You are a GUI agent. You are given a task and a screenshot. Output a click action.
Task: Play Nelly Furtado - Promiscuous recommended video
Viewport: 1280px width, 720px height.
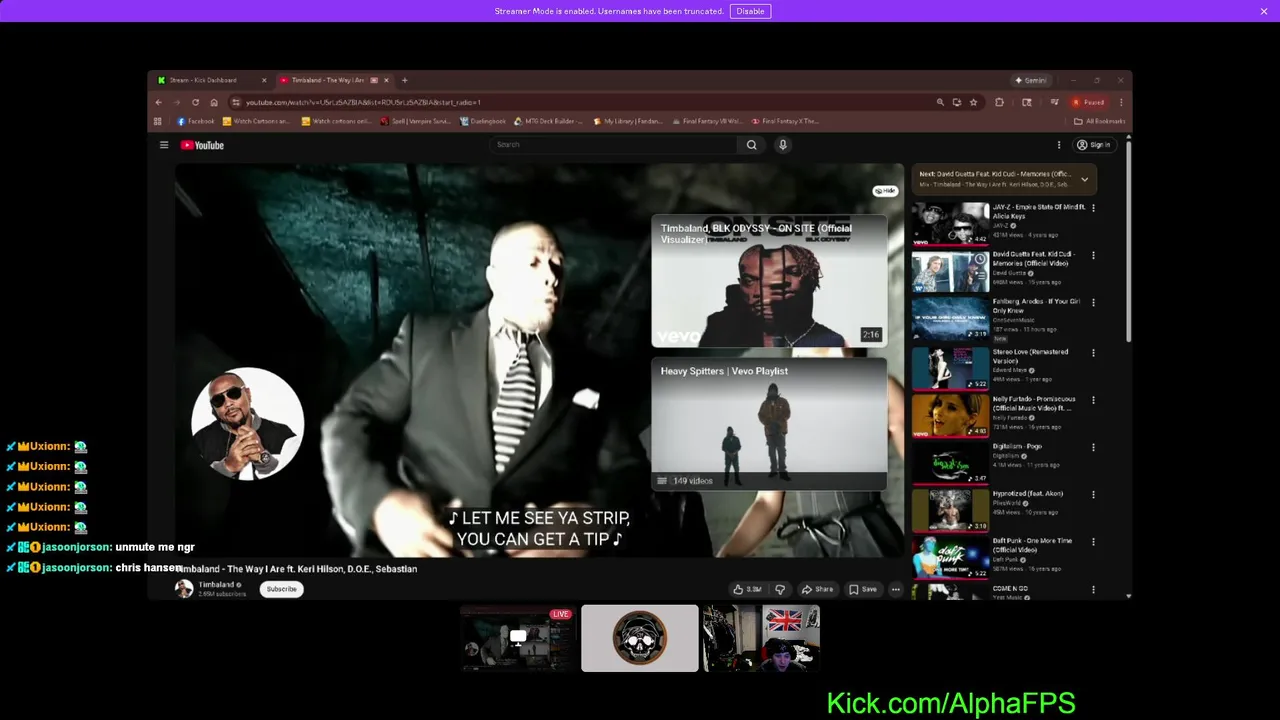pyautogui.click(x=950, y=416)
